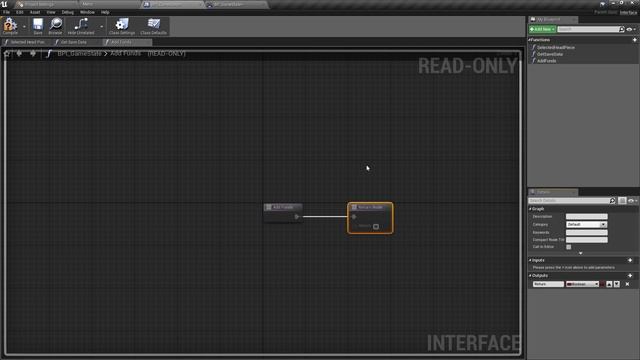The width and height of the screenshot is (640, 360).
Task: Navigate back with the graph history arrow
Action: pos(19,53)
